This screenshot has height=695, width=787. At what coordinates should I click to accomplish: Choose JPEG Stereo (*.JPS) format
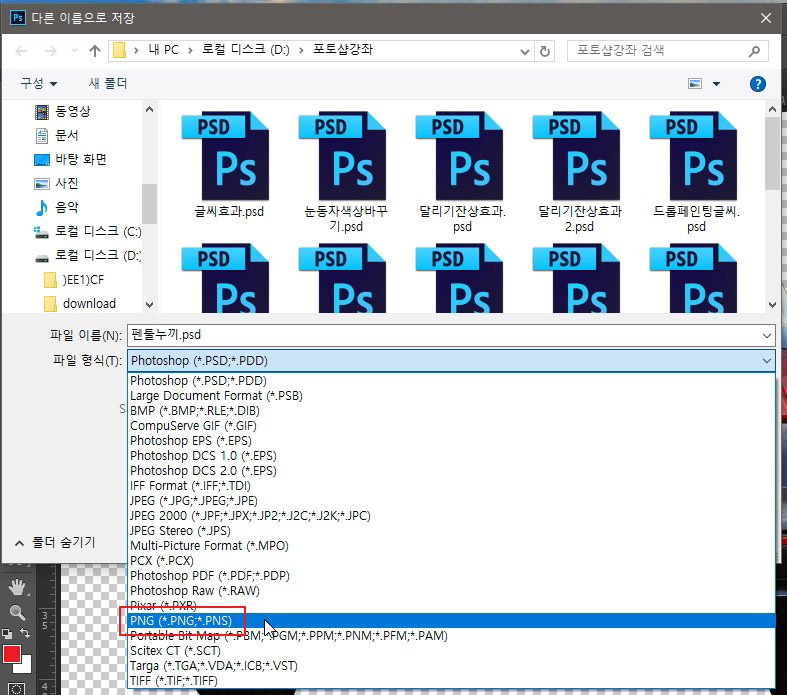pyautogui.click(x=451, y=530)
